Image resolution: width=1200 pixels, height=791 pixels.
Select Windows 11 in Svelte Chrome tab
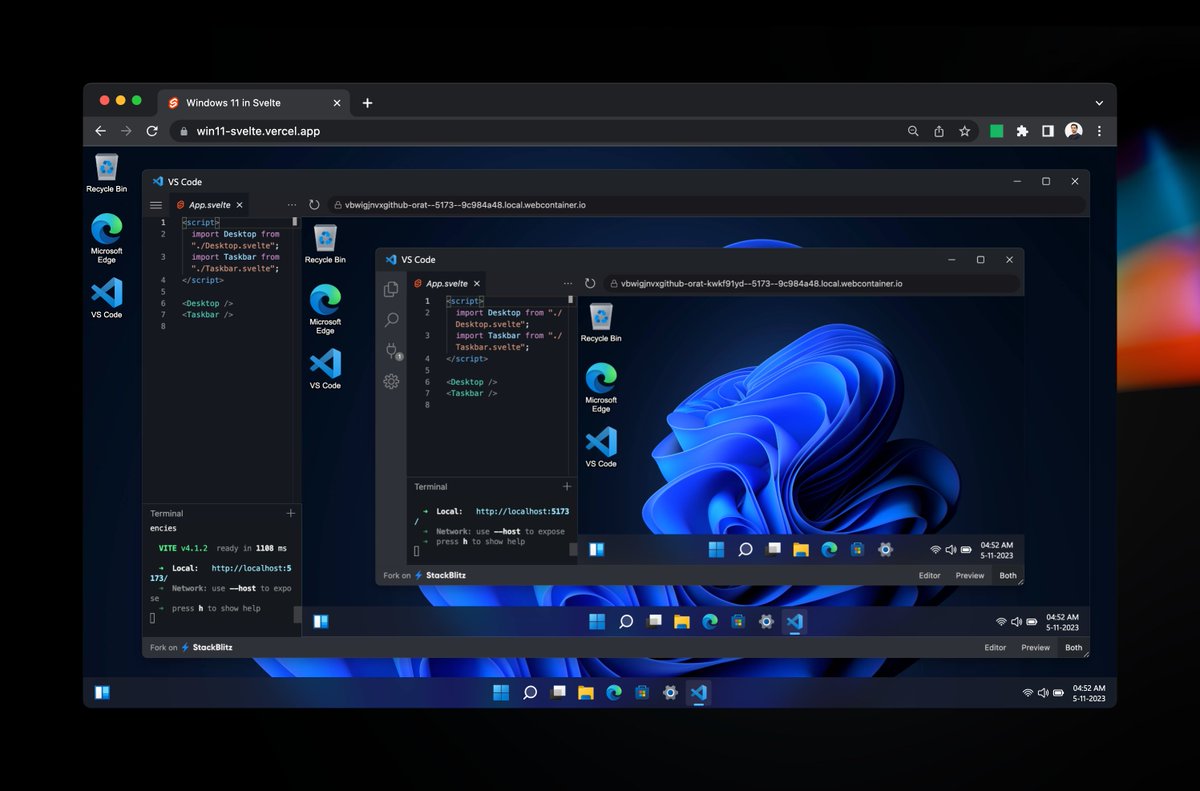254,102
